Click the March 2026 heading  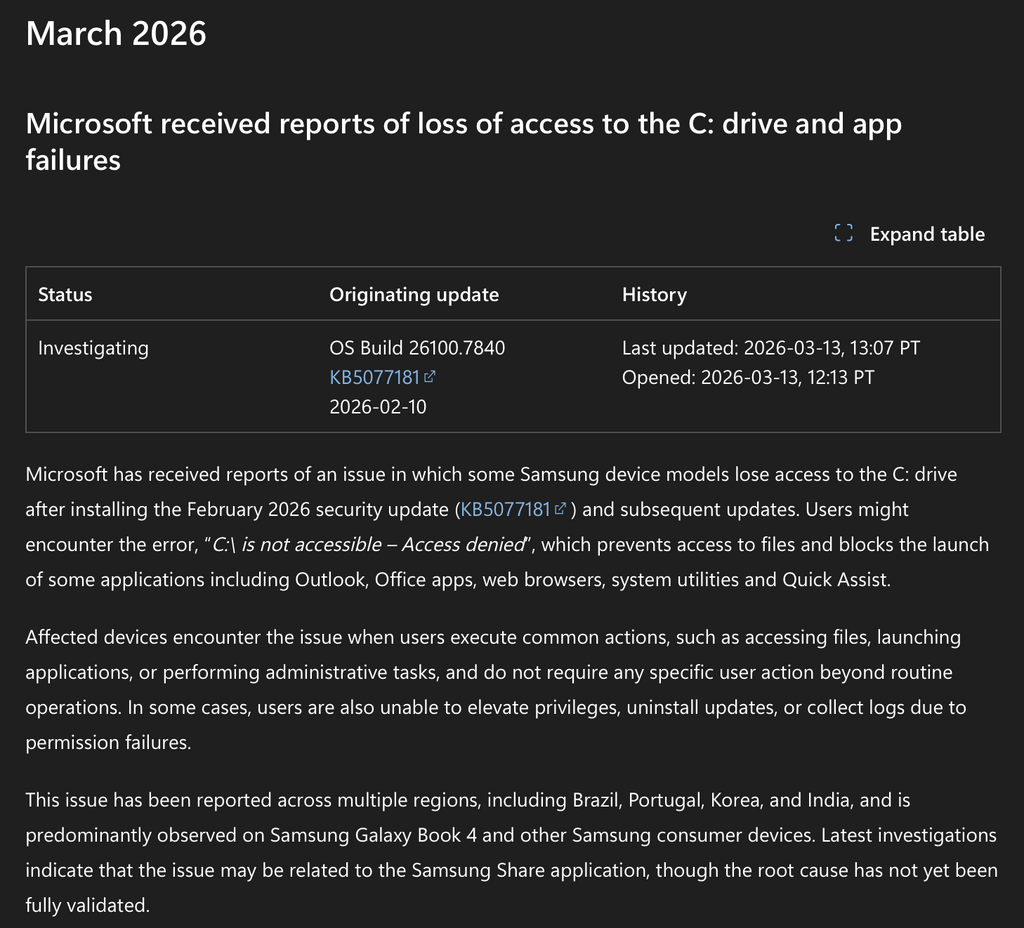pyautogui.click(x=116, y=33)
